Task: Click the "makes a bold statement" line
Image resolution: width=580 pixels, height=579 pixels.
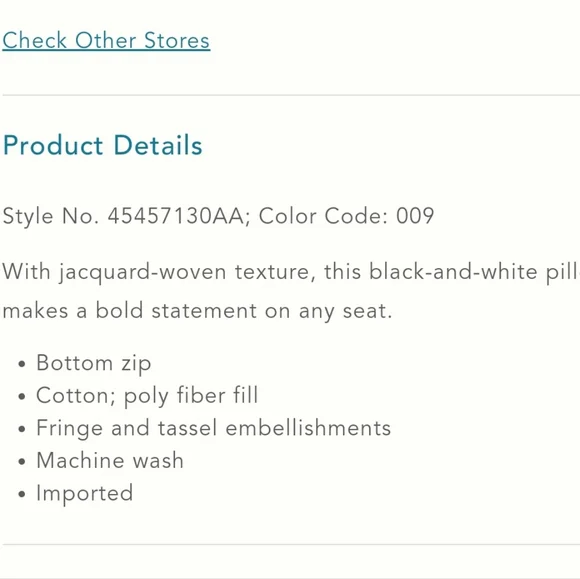Action: click(x=197, y=311)
